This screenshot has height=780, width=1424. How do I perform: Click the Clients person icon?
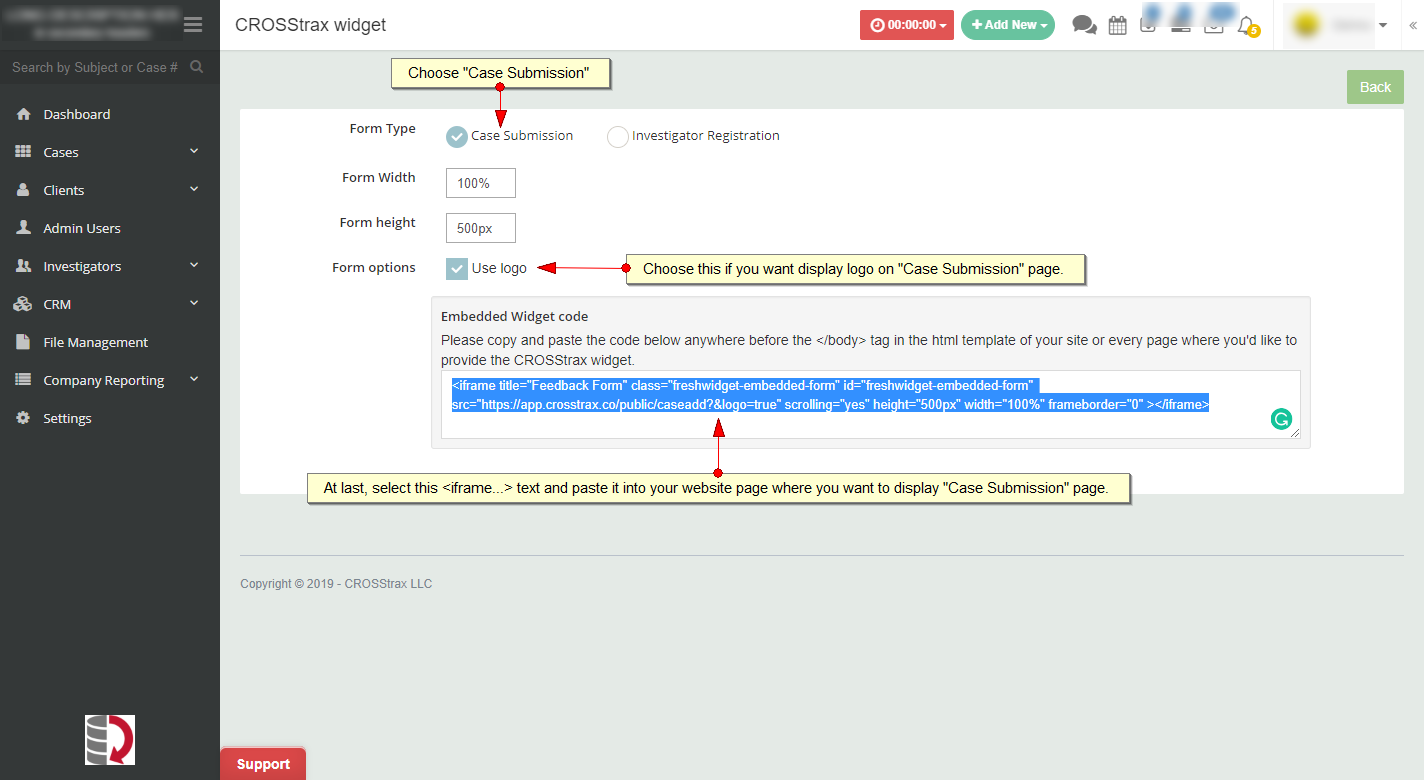[24, 190]
